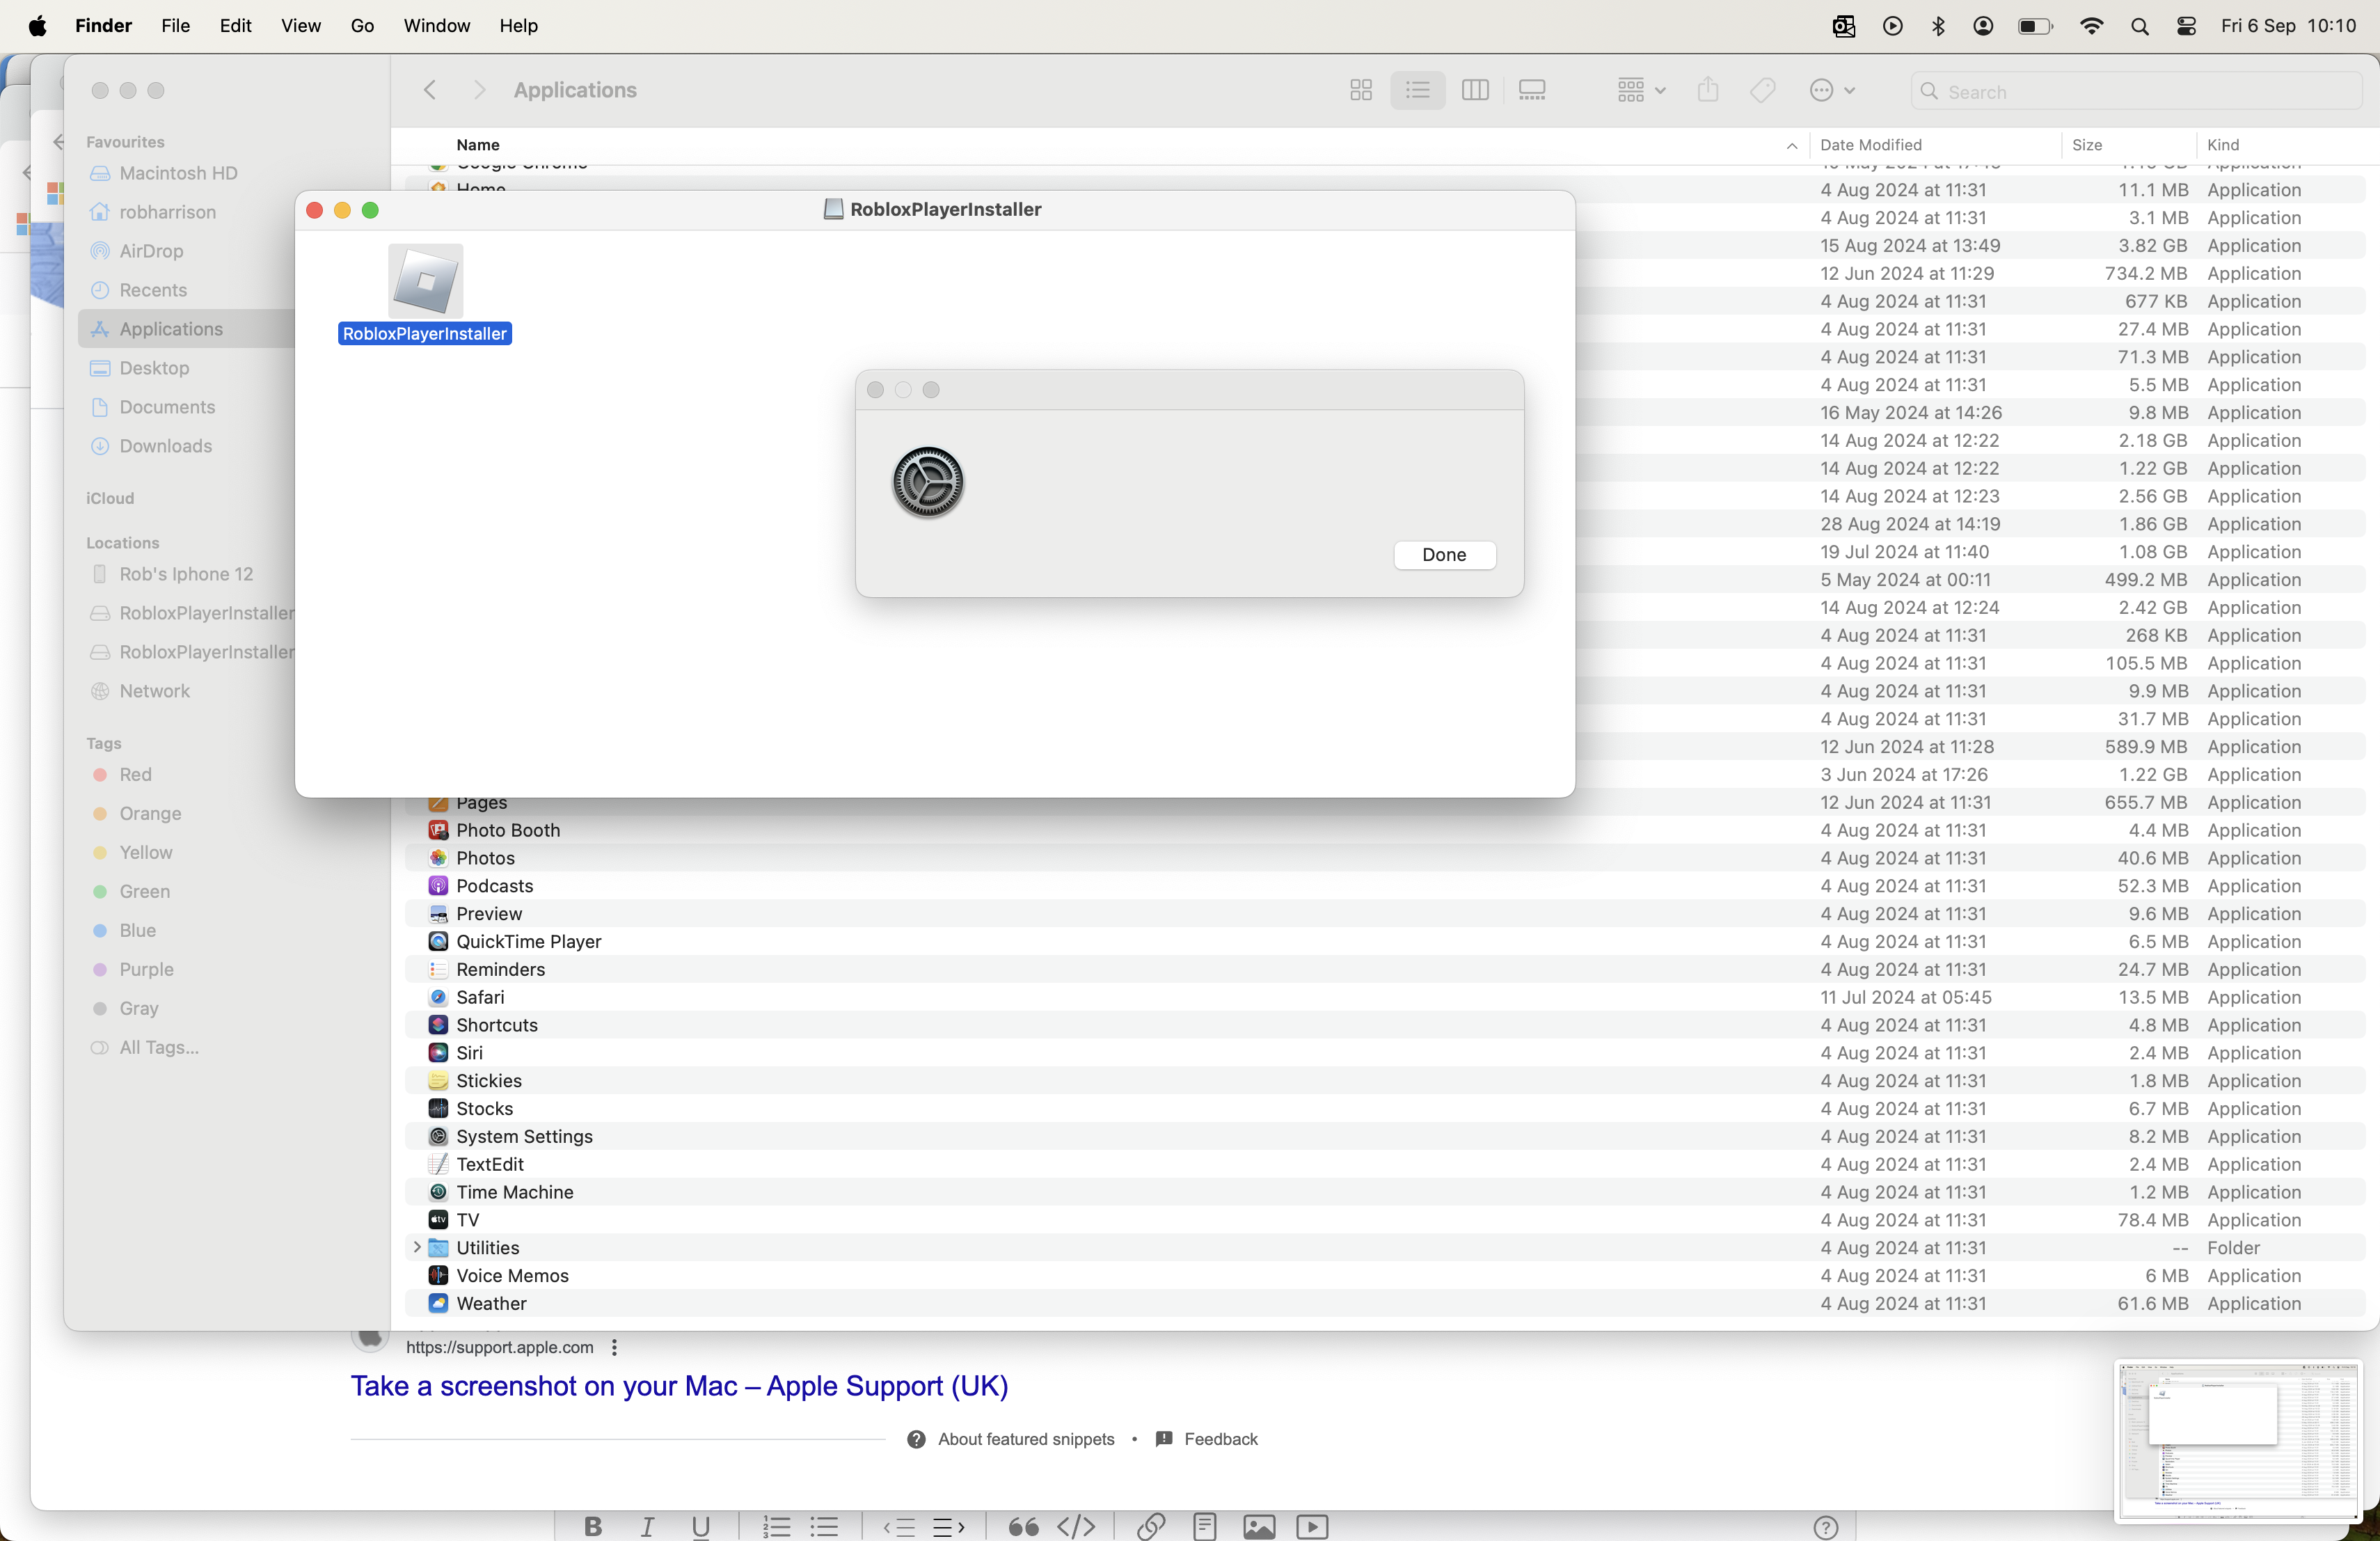Open the Group By dropdown

pos(1640,91)
